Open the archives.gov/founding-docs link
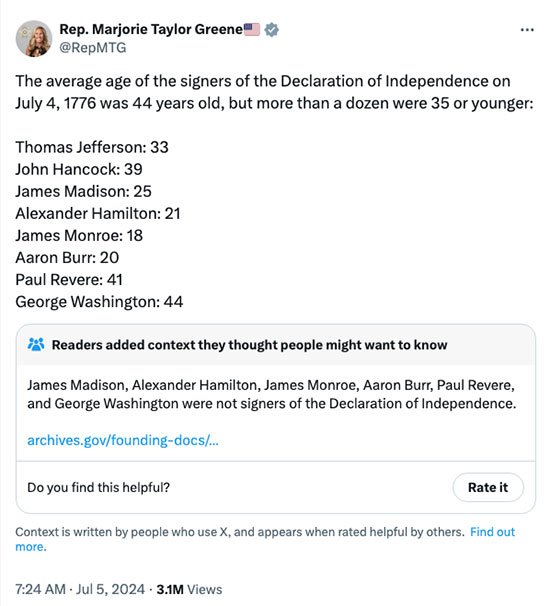The image size is (550, 606). [123, 440]
